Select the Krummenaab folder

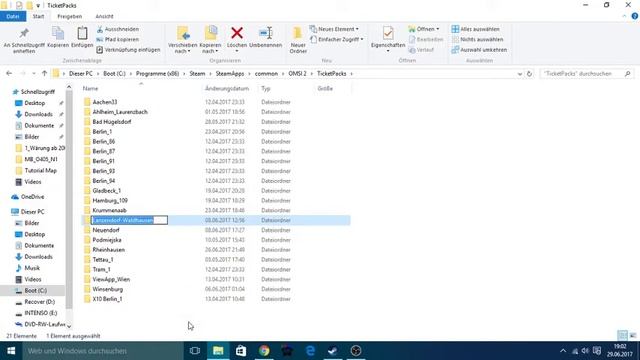[x=109, y=210]
